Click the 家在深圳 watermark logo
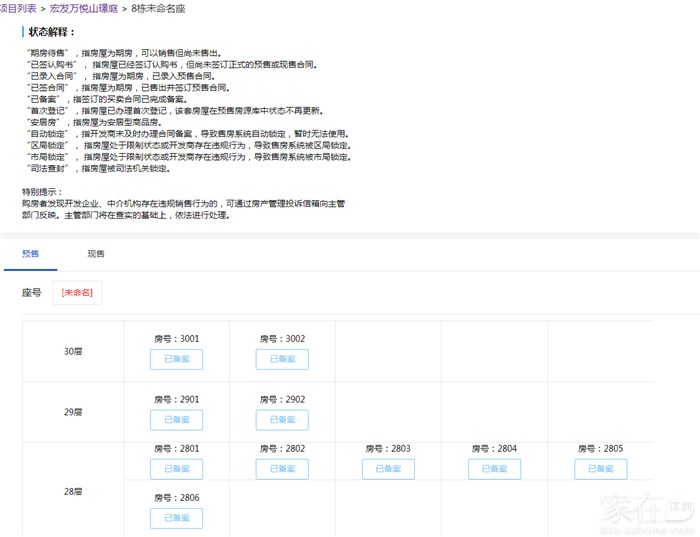This screenshot has height=537, width=700. click(x=647, y=511)
